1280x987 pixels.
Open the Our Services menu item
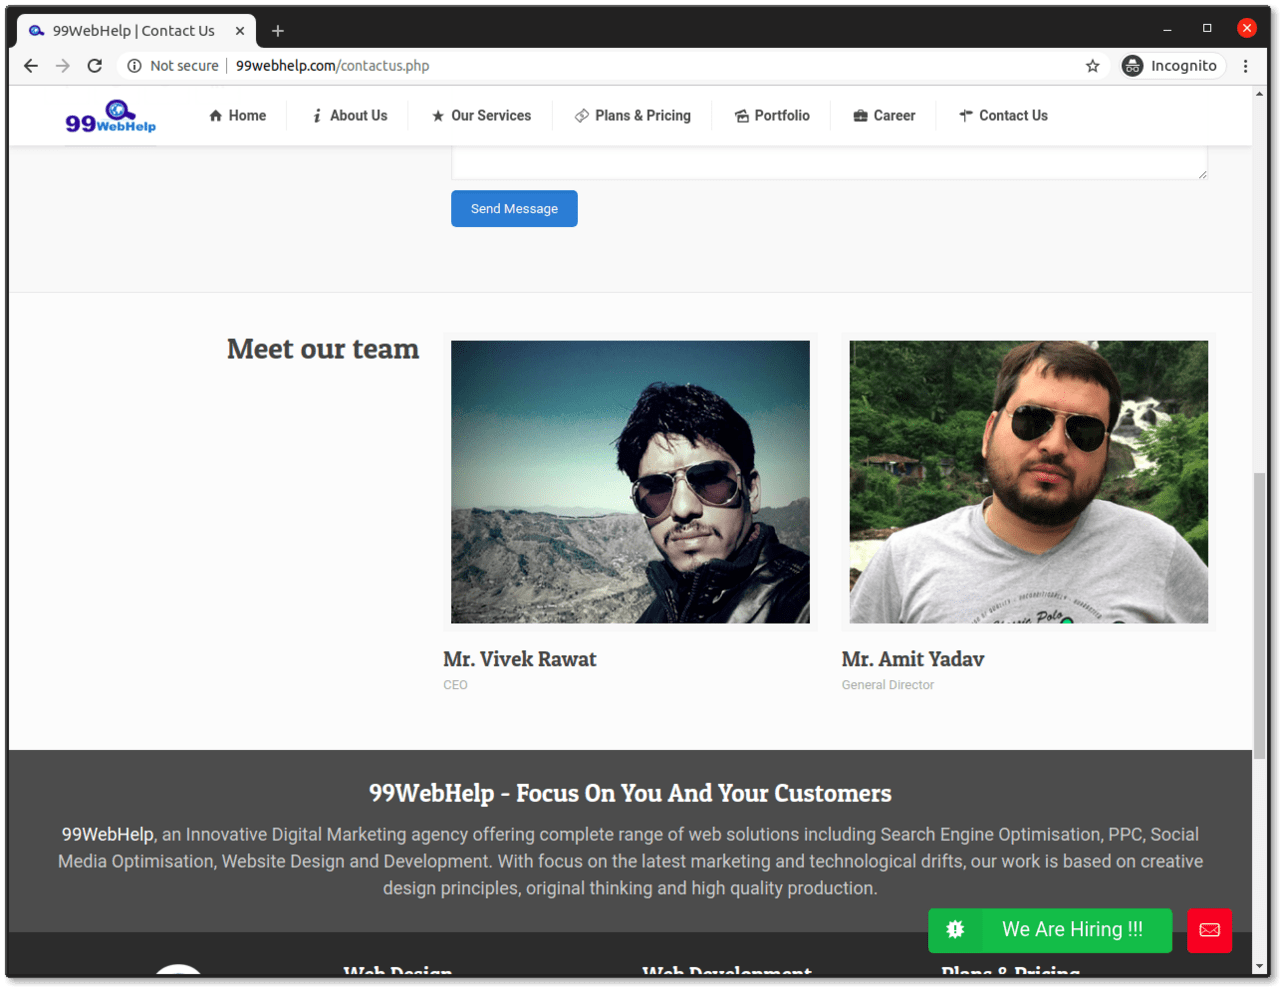[481, 116]
